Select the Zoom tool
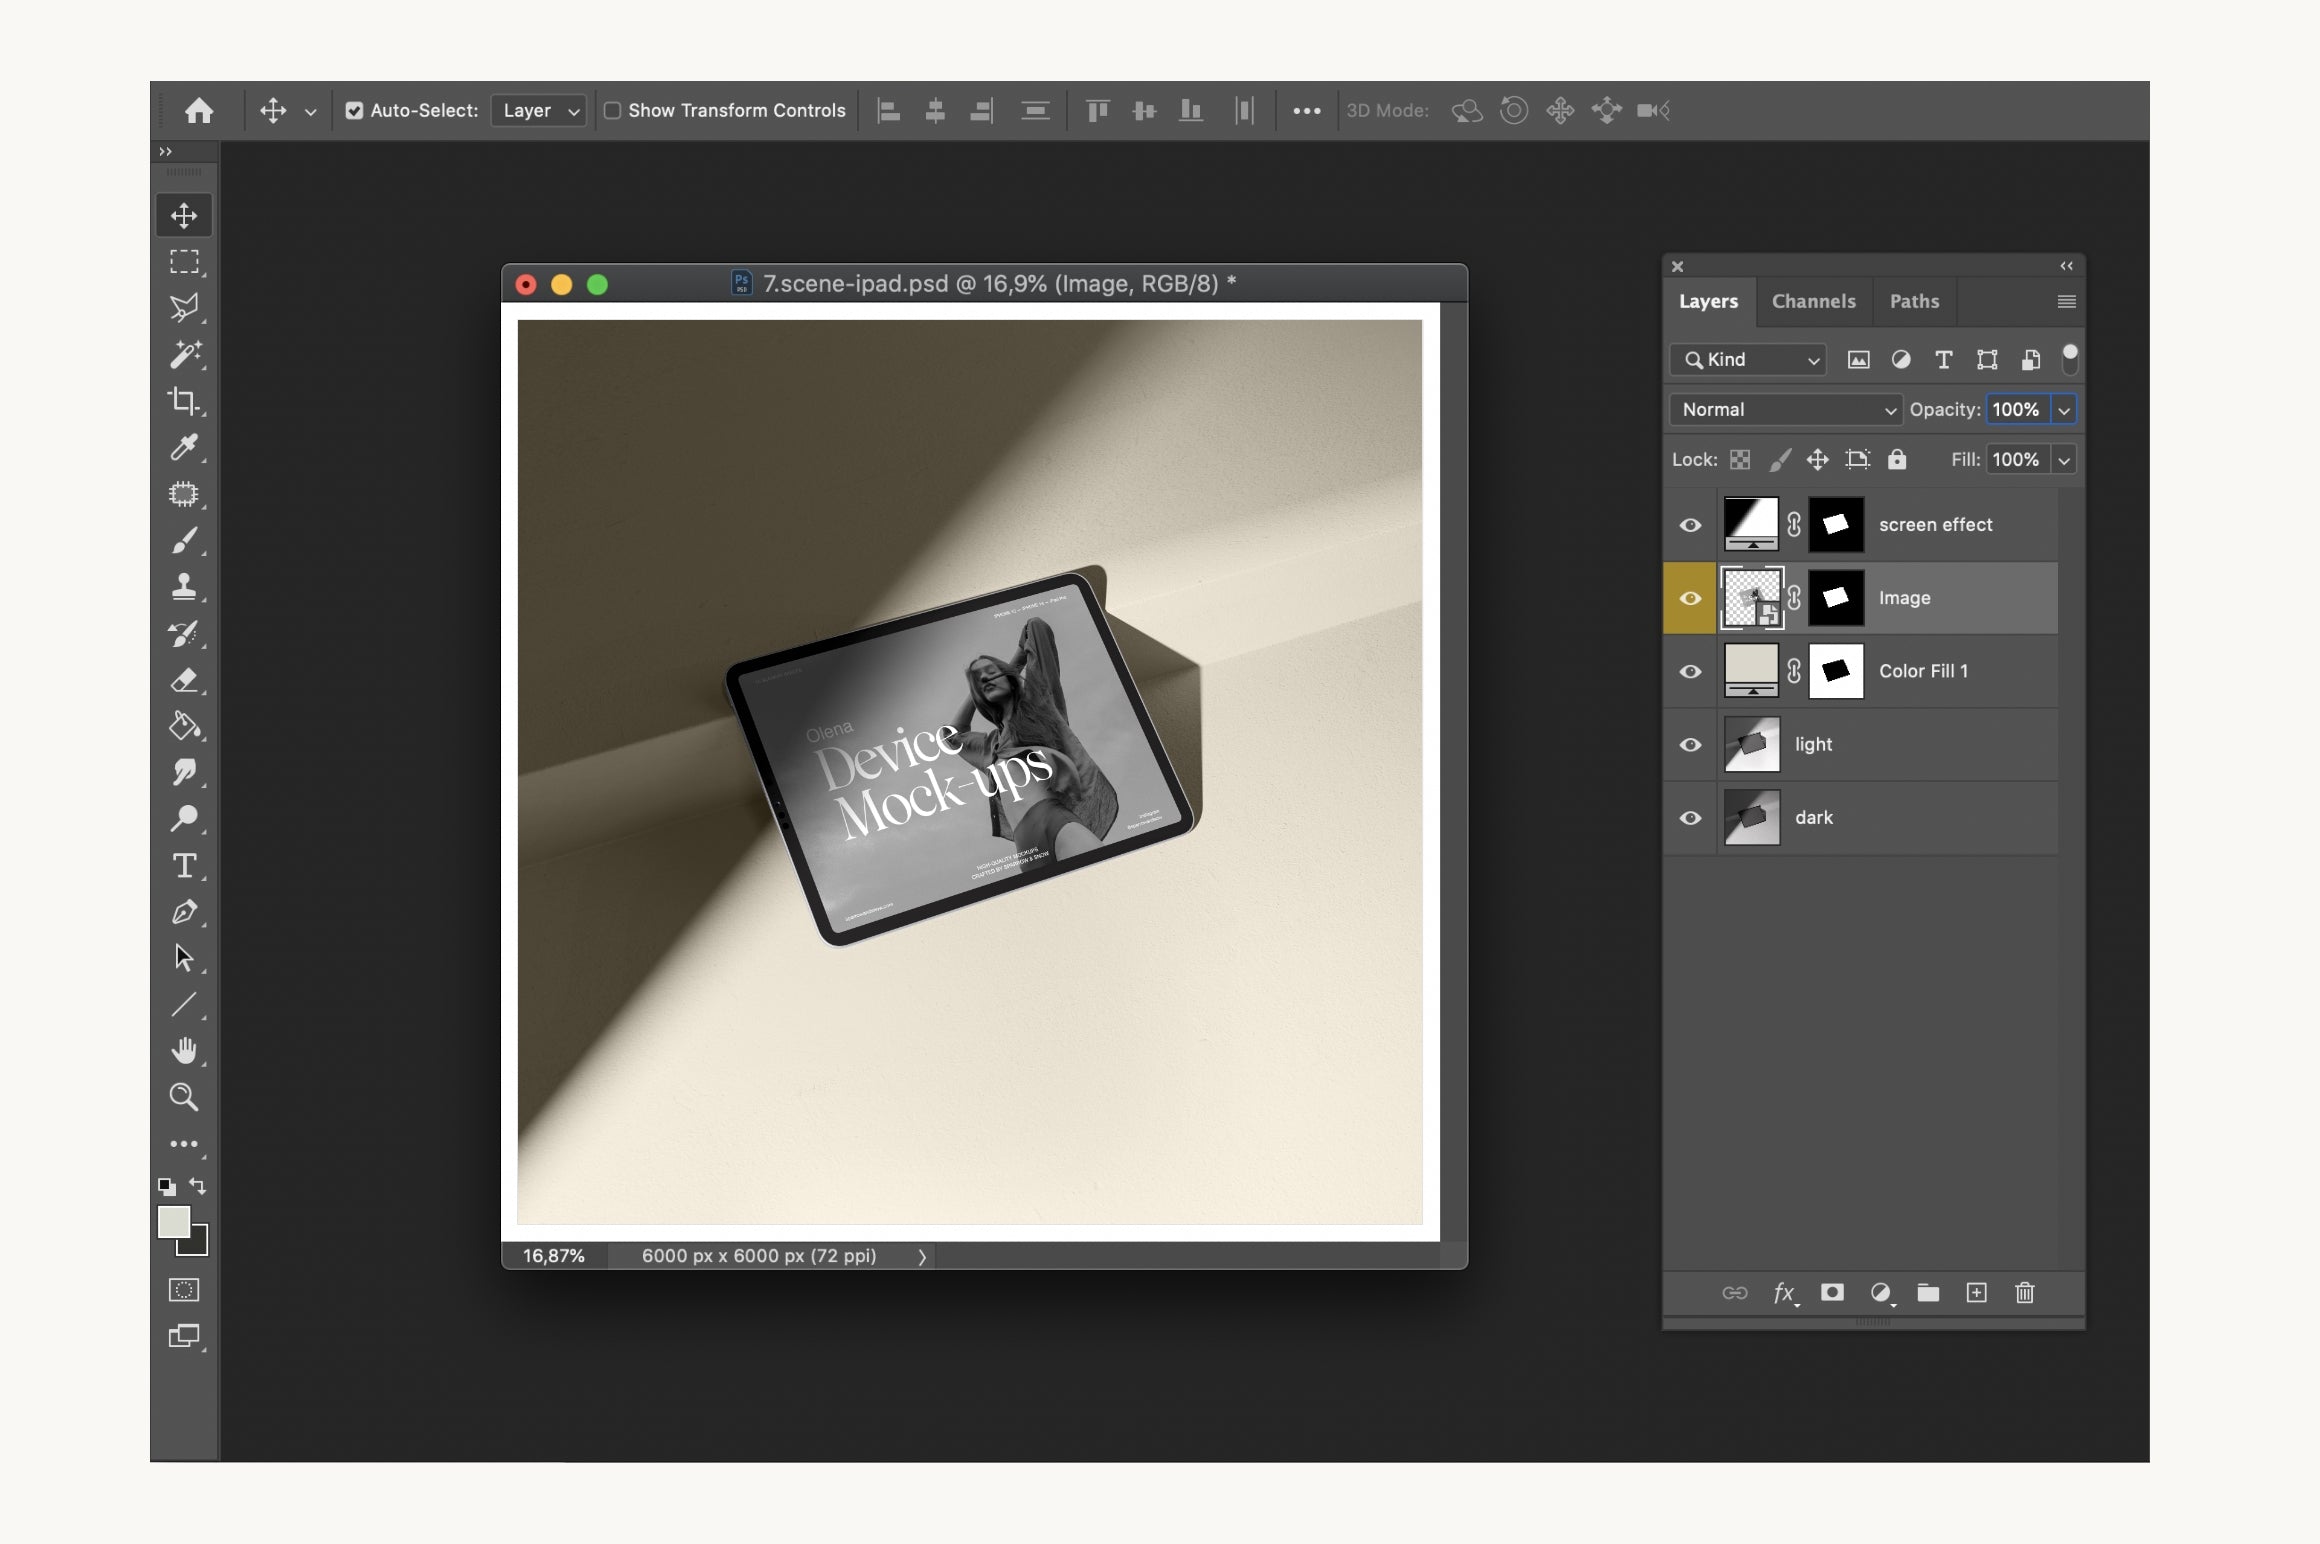The image size is (2320, 1544). pos(184,1096)
